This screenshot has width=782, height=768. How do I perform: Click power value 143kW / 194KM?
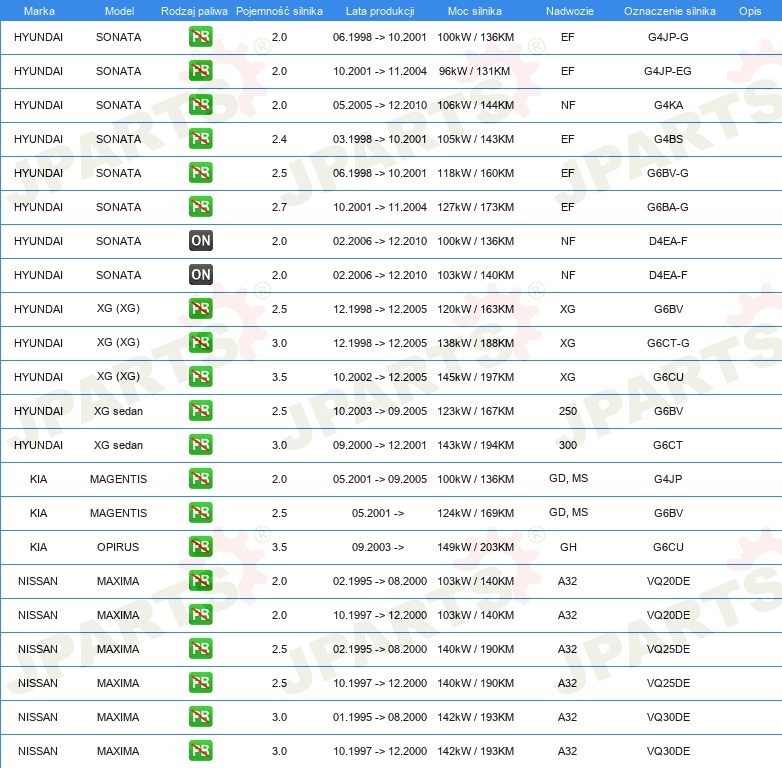point(475,445)
